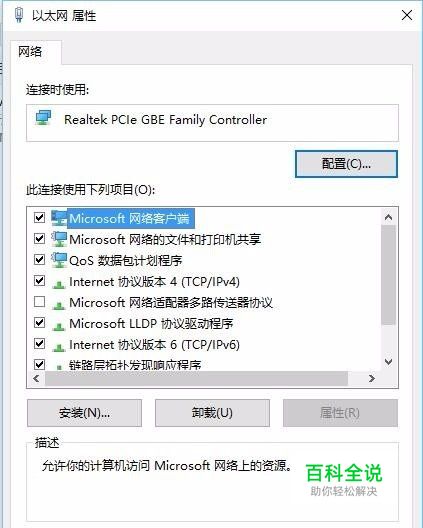Select Internet 协议版本 4 (TCP/IPv4) item
The height and width of the screenshot is (528, 423).
(x=154, y=282)
